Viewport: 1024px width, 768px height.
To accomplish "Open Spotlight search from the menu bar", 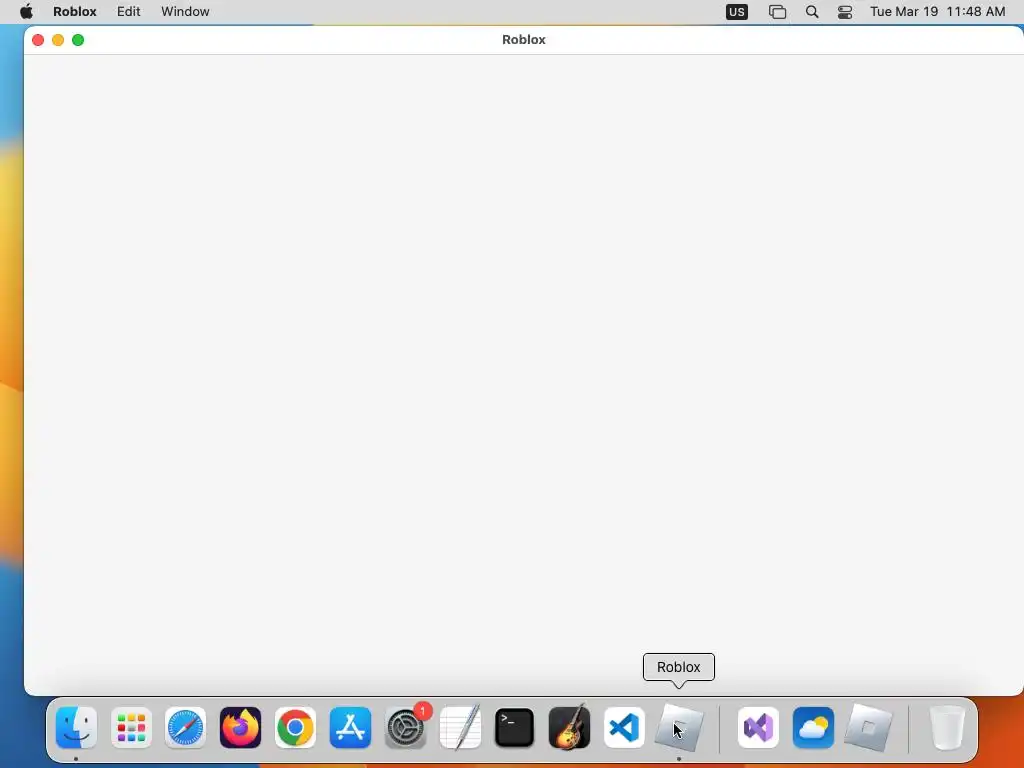I will click(x=812, y=12).
